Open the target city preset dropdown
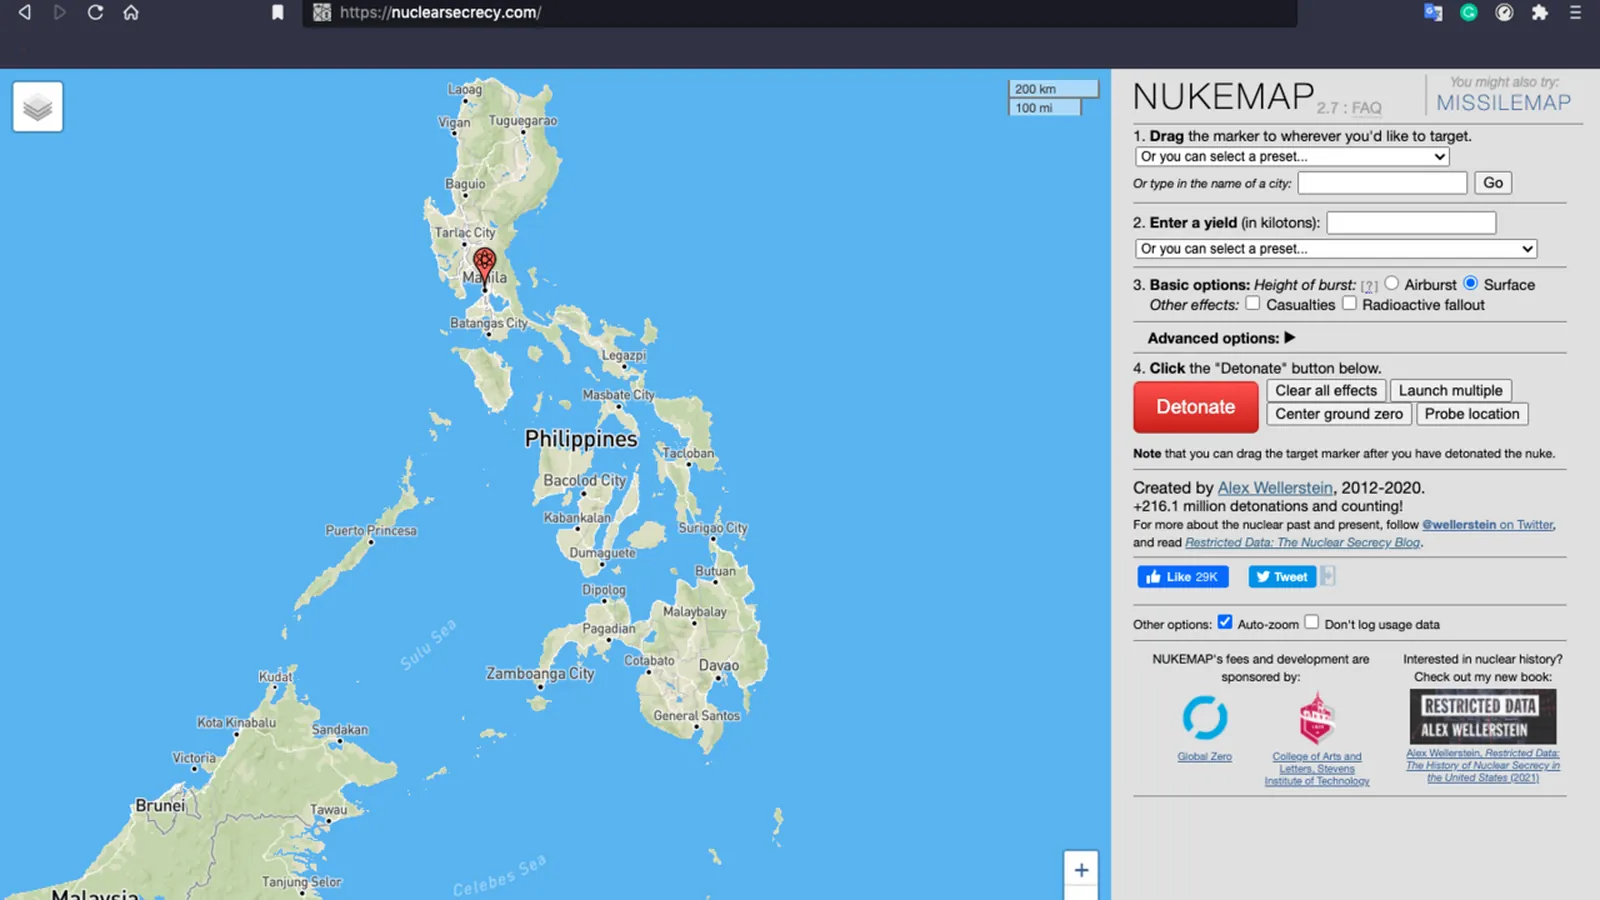The height and width of the screenshot is (900, 1600). coord(1292,157)
